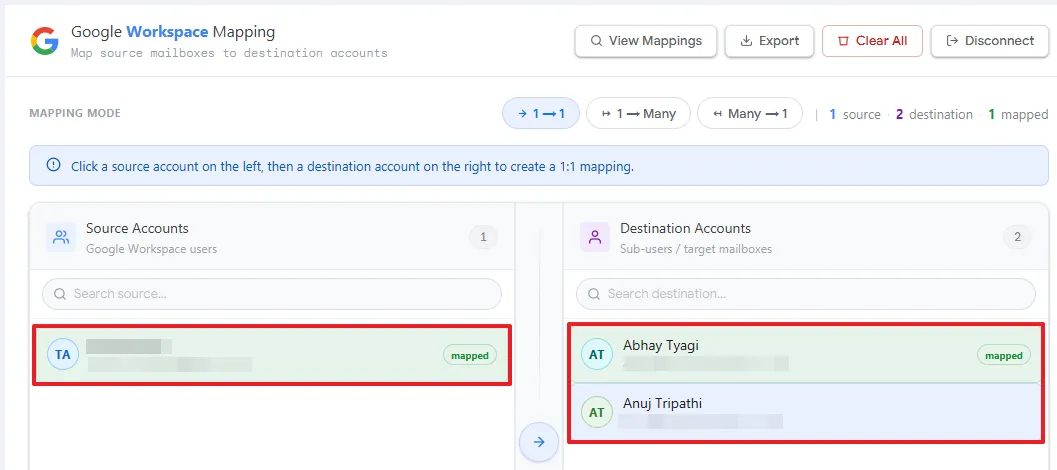Click the 1 mapped counter
This screenshot has width=1057, height=470.
point(1019,115)
